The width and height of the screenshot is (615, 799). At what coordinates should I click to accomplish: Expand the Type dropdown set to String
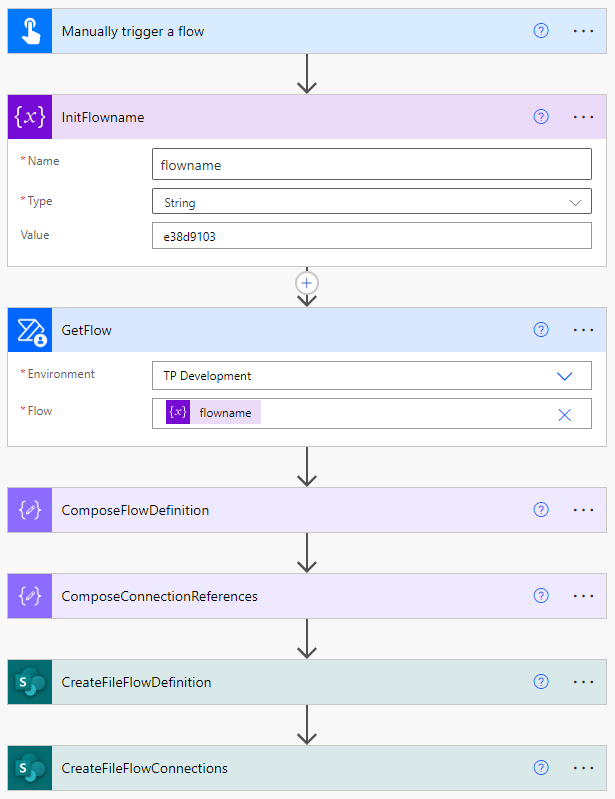pos(574,202)
